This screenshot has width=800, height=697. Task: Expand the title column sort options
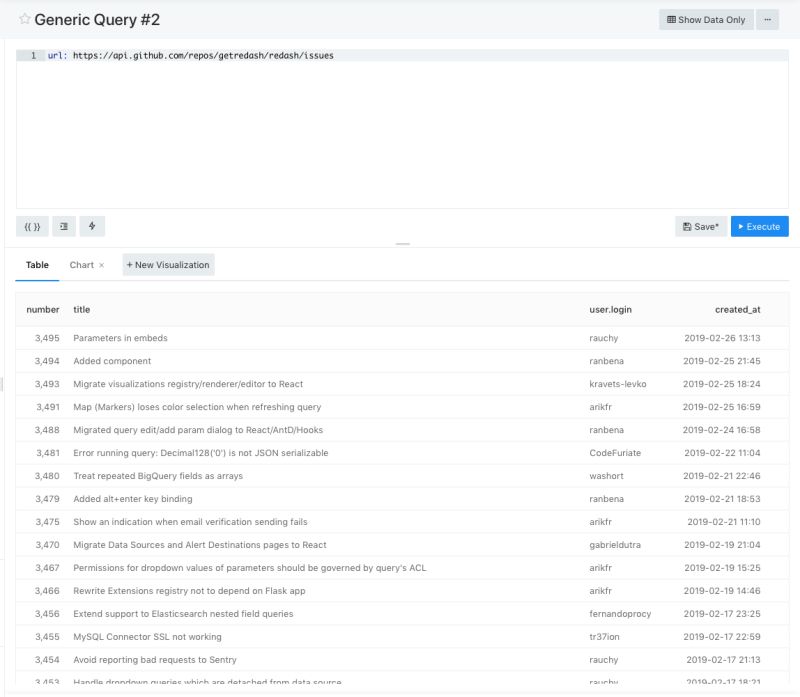tap(84, 309)
